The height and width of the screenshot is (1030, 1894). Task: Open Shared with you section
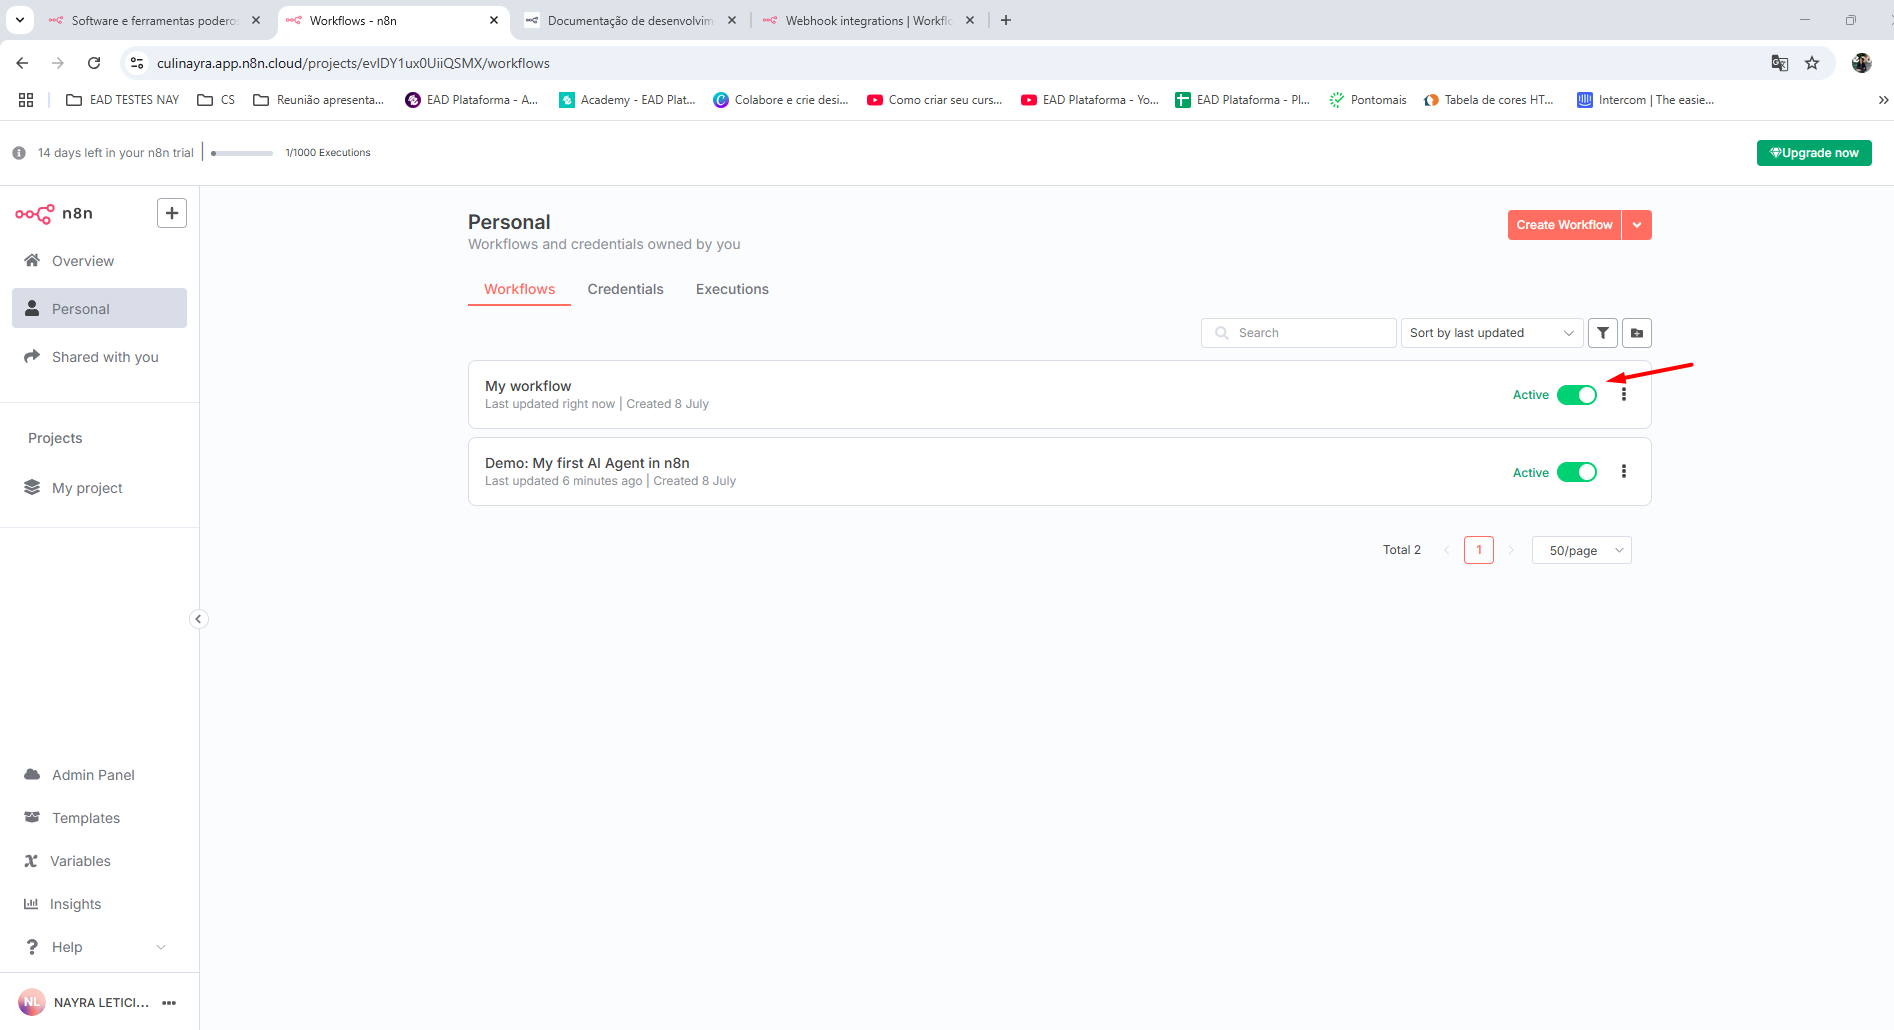(99, 357)
